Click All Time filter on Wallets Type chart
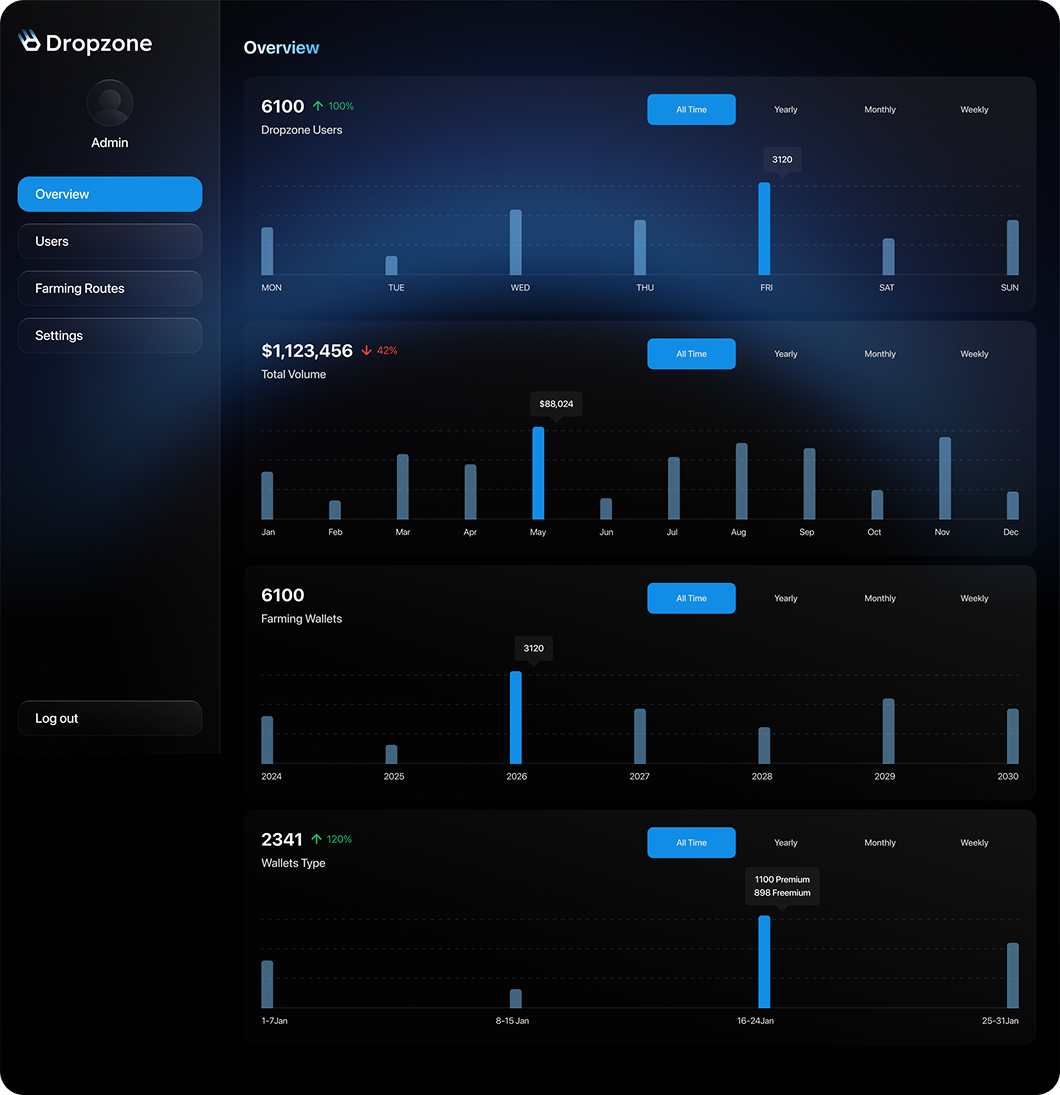The height and width of the screenshot is (1095, 1060). click(x=691, y=842)
